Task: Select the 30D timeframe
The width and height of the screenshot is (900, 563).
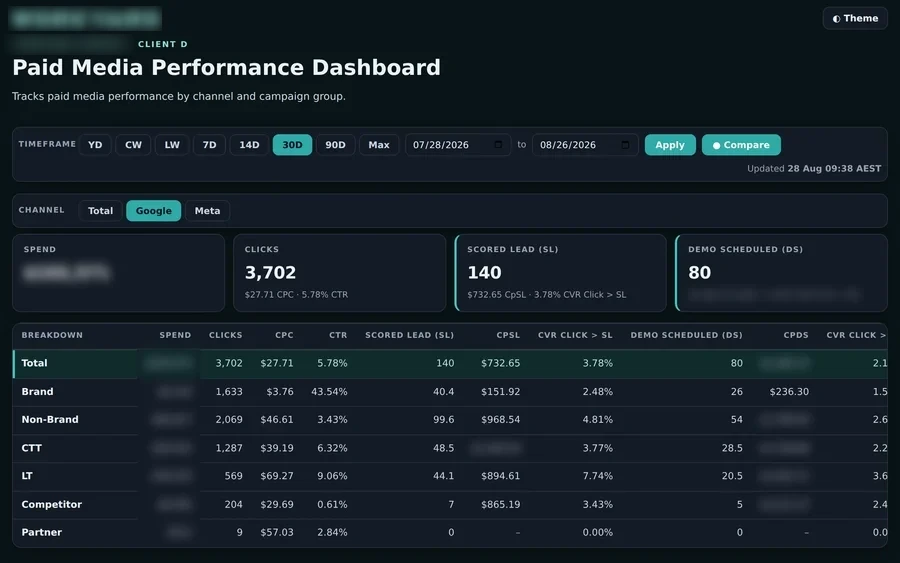Action: pos(292,145)
